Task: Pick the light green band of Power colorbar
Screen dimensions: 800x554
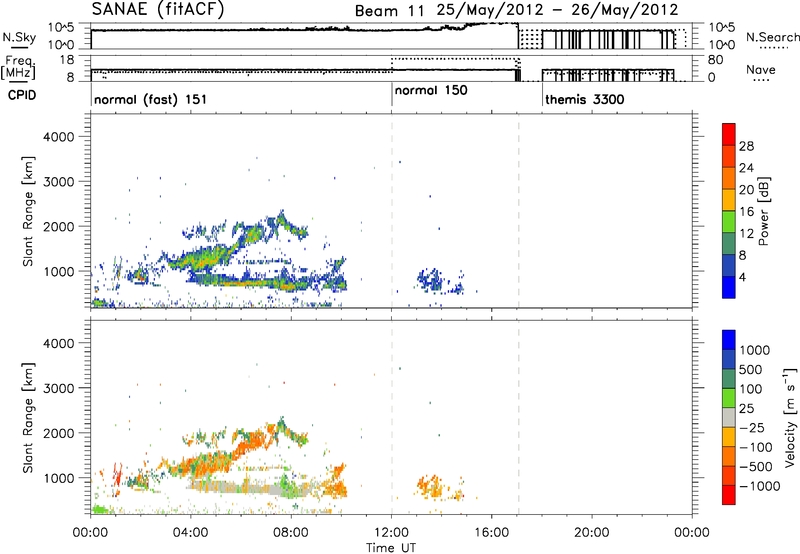Action: (x=729, y=221)
